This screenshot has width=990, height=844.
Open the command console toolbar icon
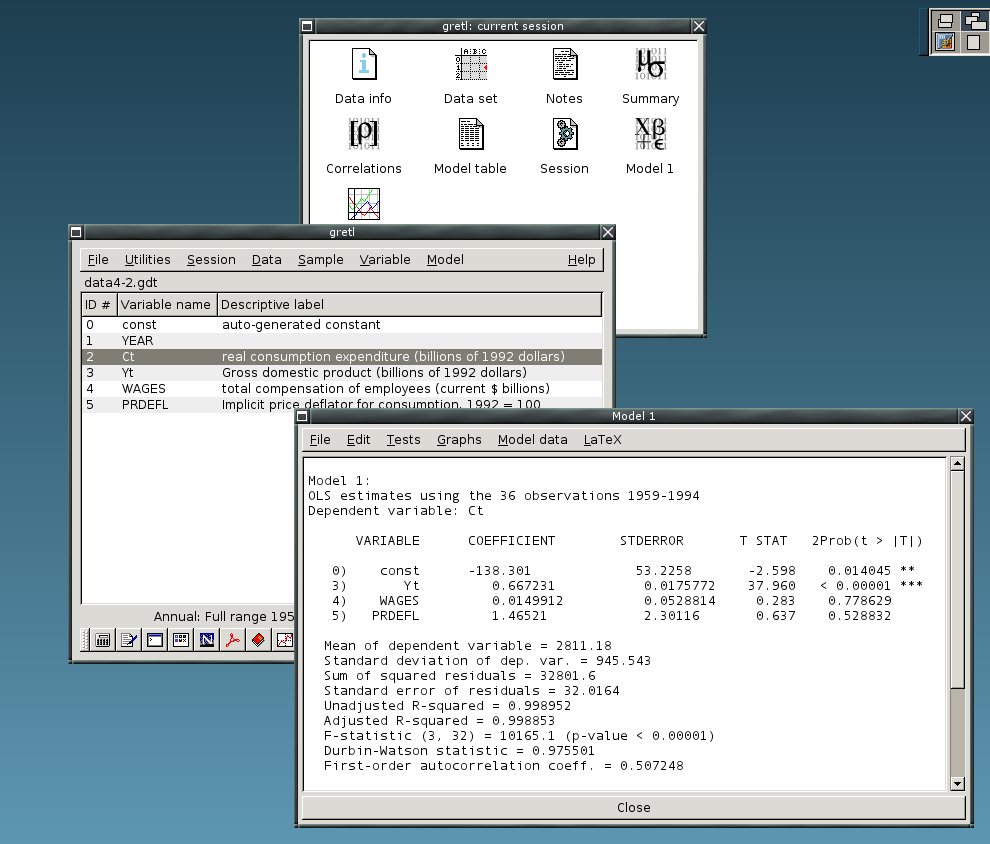pos(154,641)
